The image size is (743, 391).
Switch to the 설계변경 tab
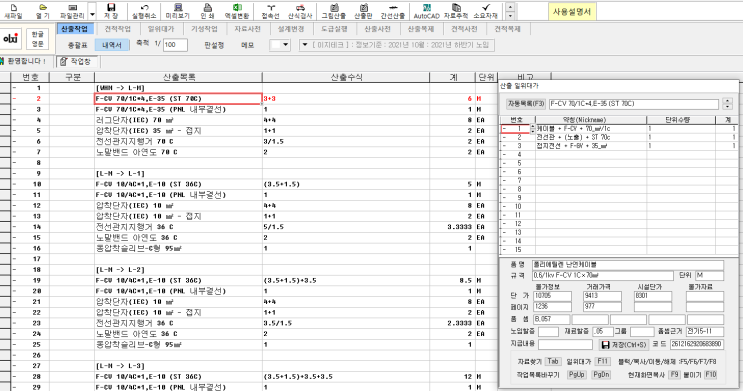pos(291,29)
